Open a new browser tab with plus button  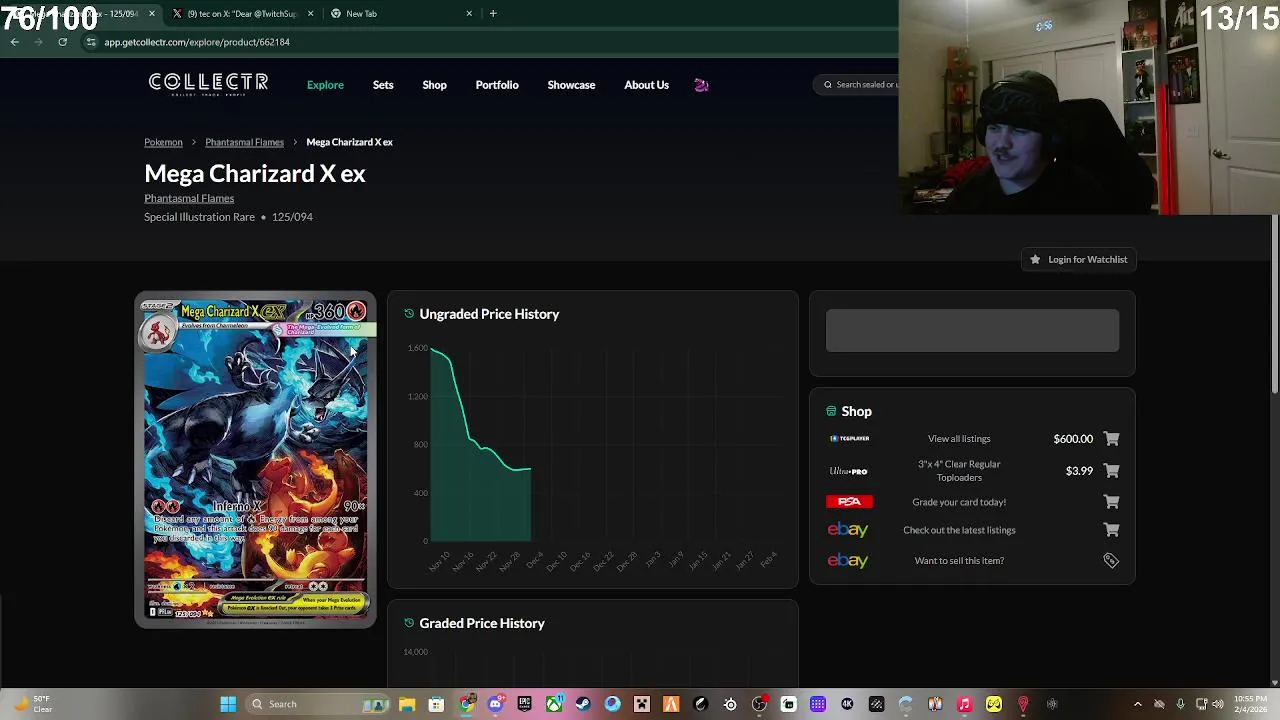(493, 14)
